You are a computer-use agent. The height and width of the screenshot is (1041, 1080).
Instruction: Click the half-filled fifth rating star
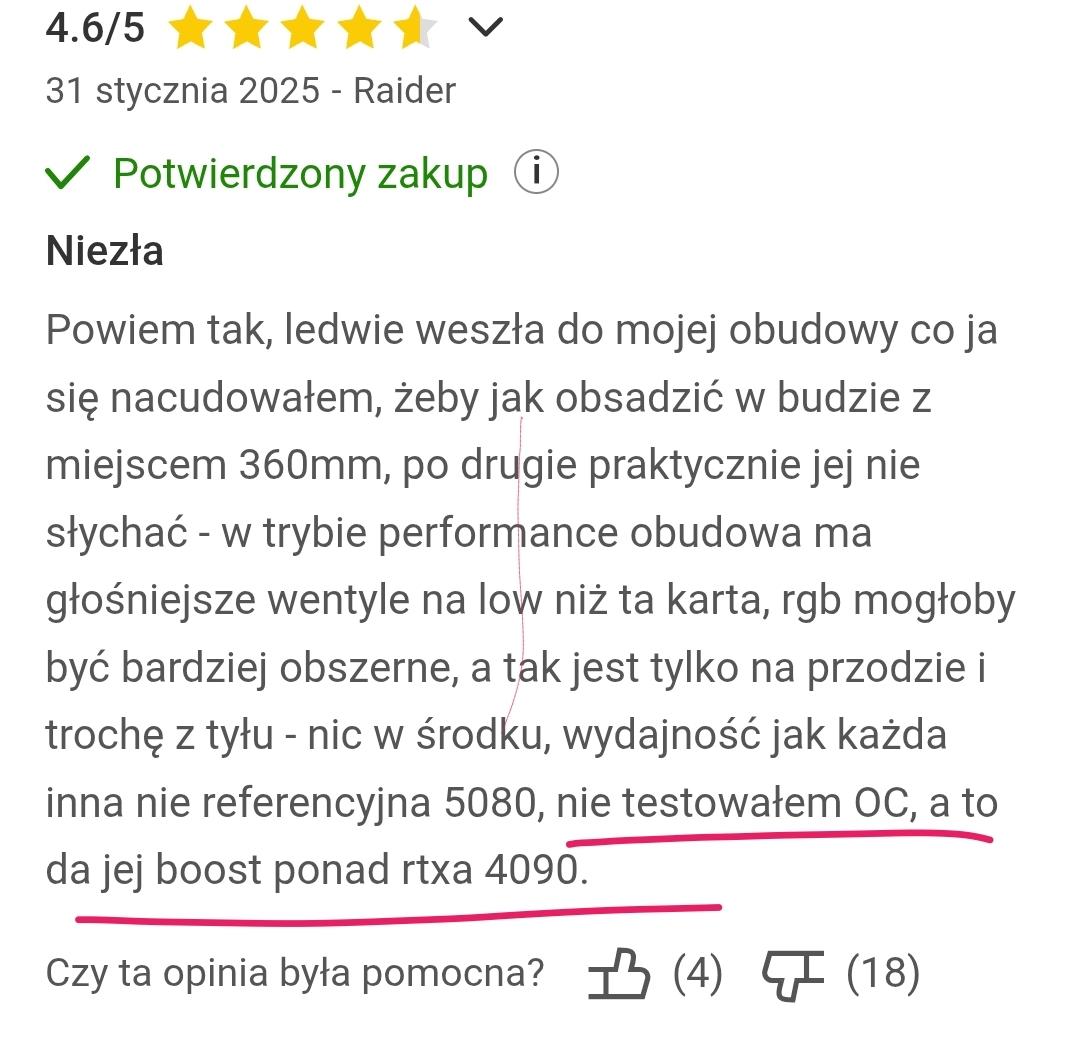pyautogui.click(x=413, y=28)
